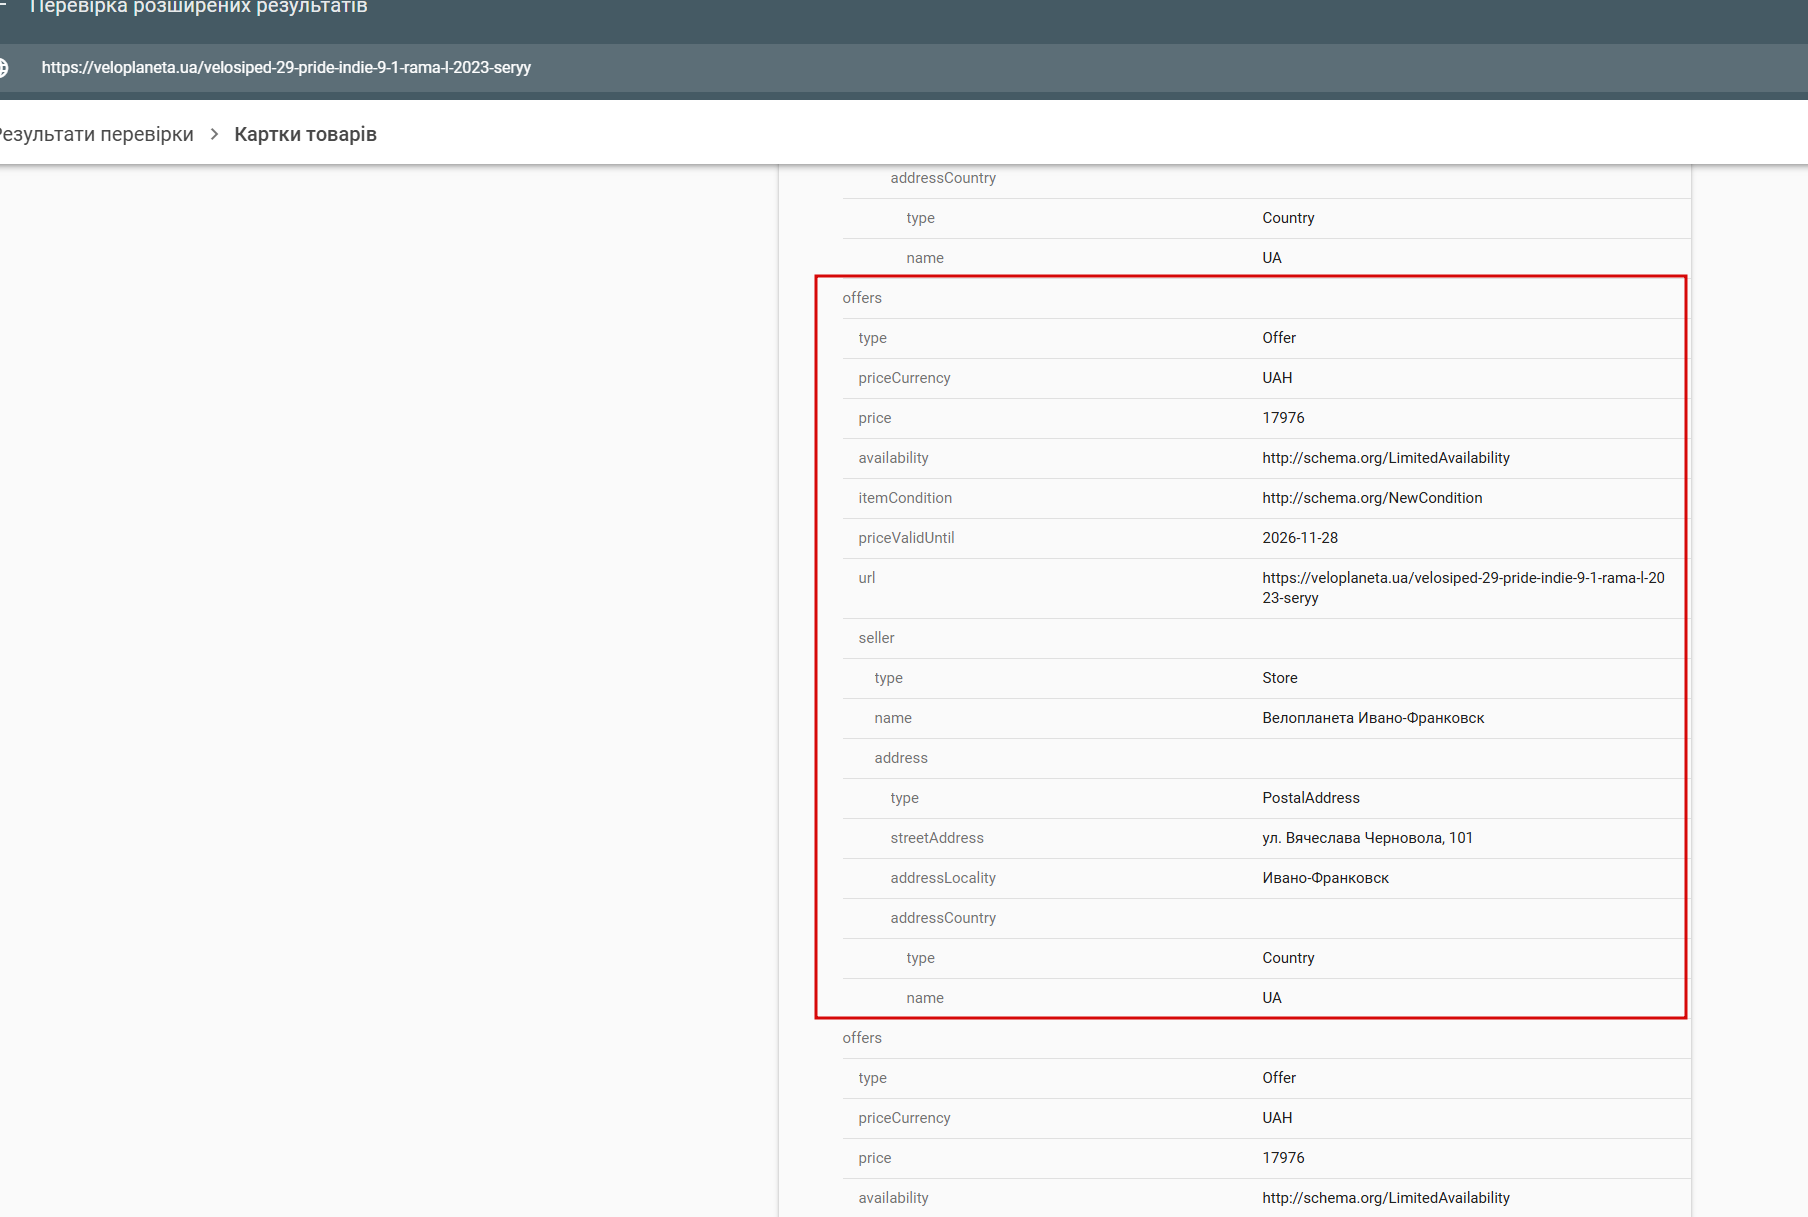Select the http://schema.org/NewCondition value
1808x1217 pixels.
tap(1372, 498)
